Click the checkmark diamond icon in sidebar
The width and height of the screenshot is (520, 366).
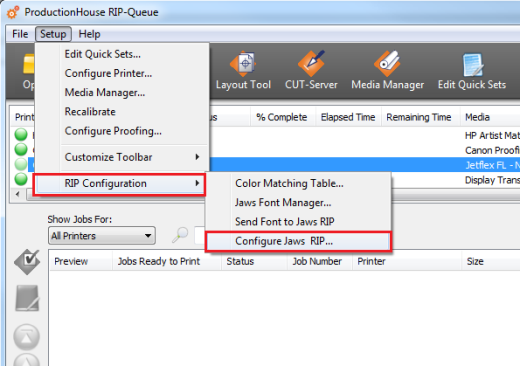click(x=27, y=262)
